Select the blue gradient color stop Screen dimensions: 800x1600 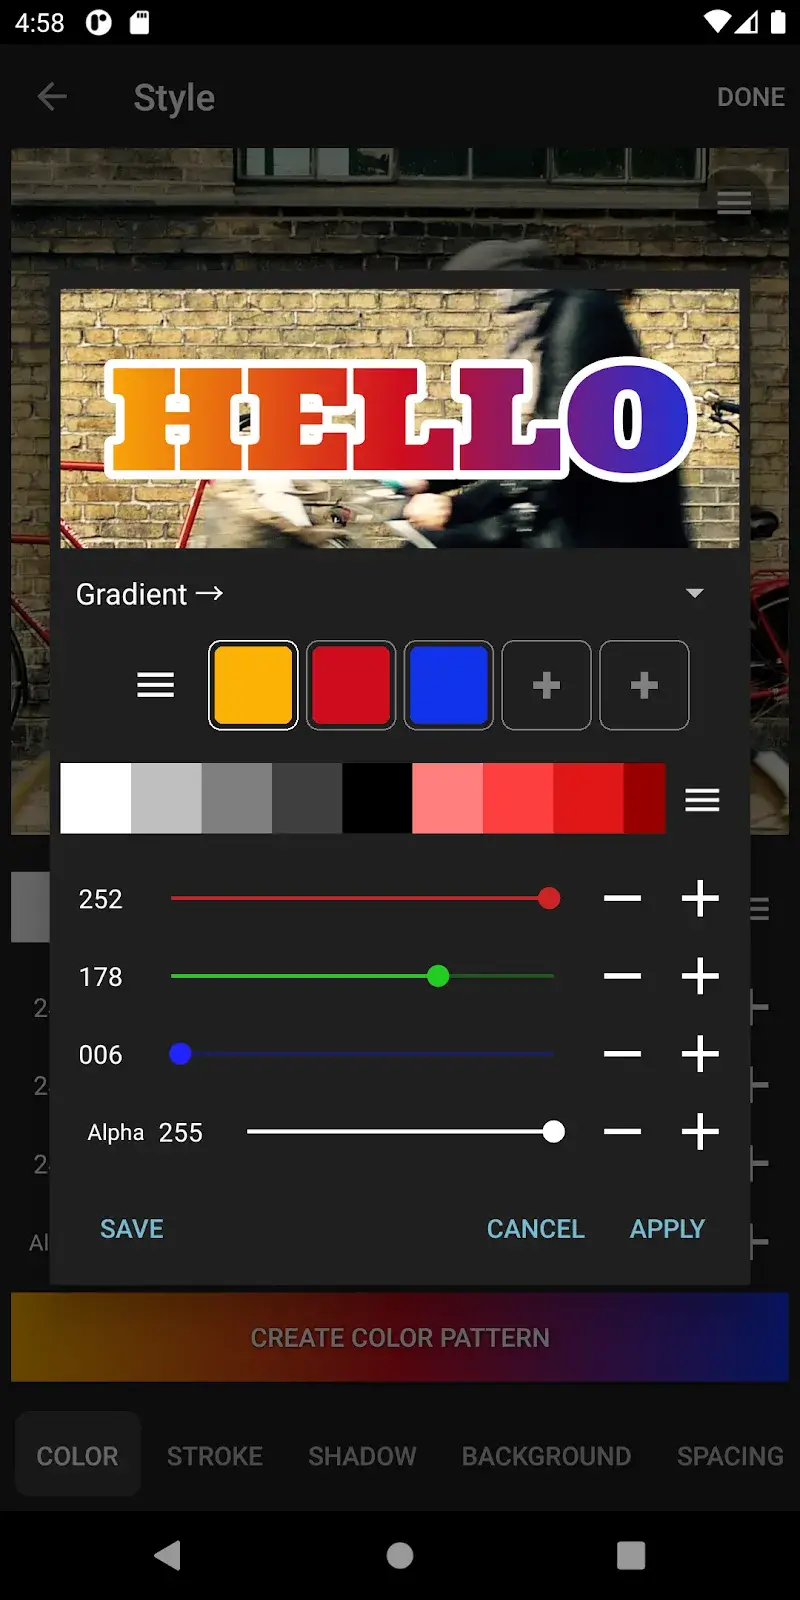(x=448, y=685)
